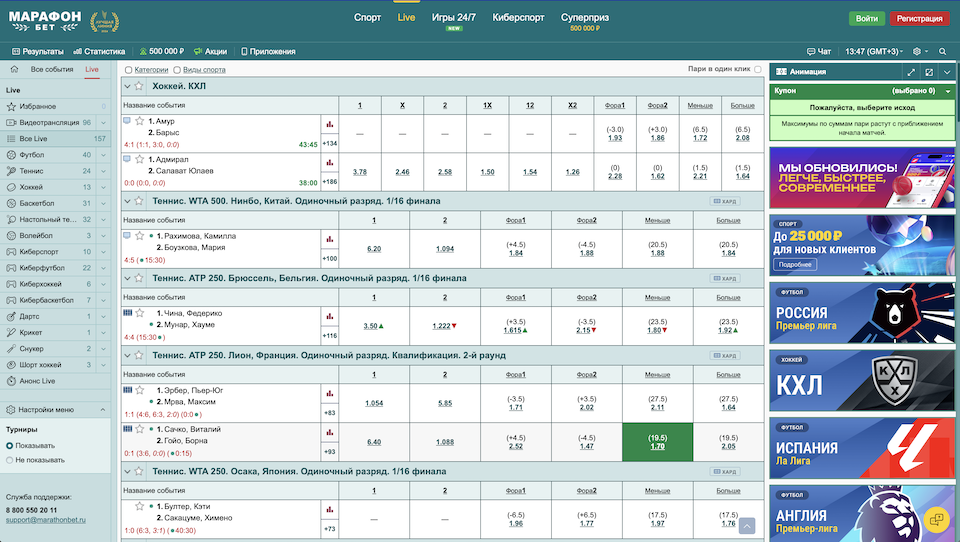Favorite the ATP 250 Брюссель category star

(139, 278)
